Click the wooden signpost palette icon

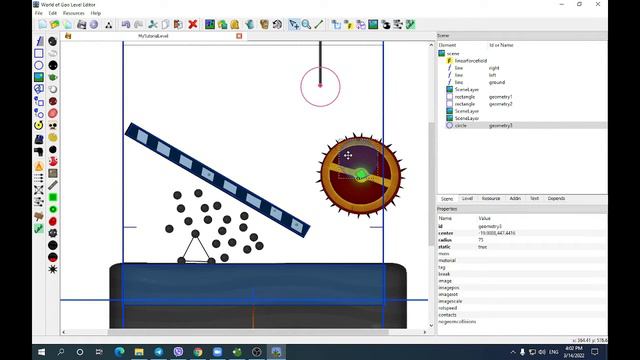coord(39,216)
